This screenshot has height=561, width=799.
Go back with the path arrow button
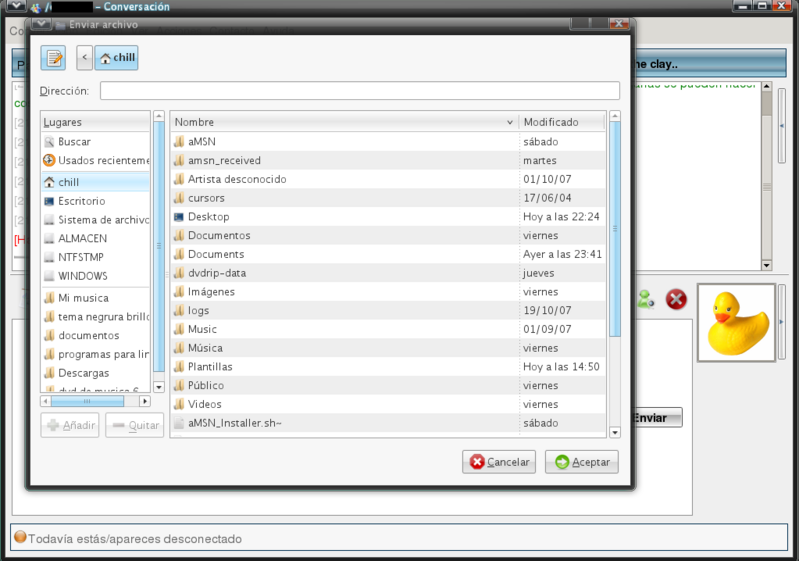click(x=85, y=58)
